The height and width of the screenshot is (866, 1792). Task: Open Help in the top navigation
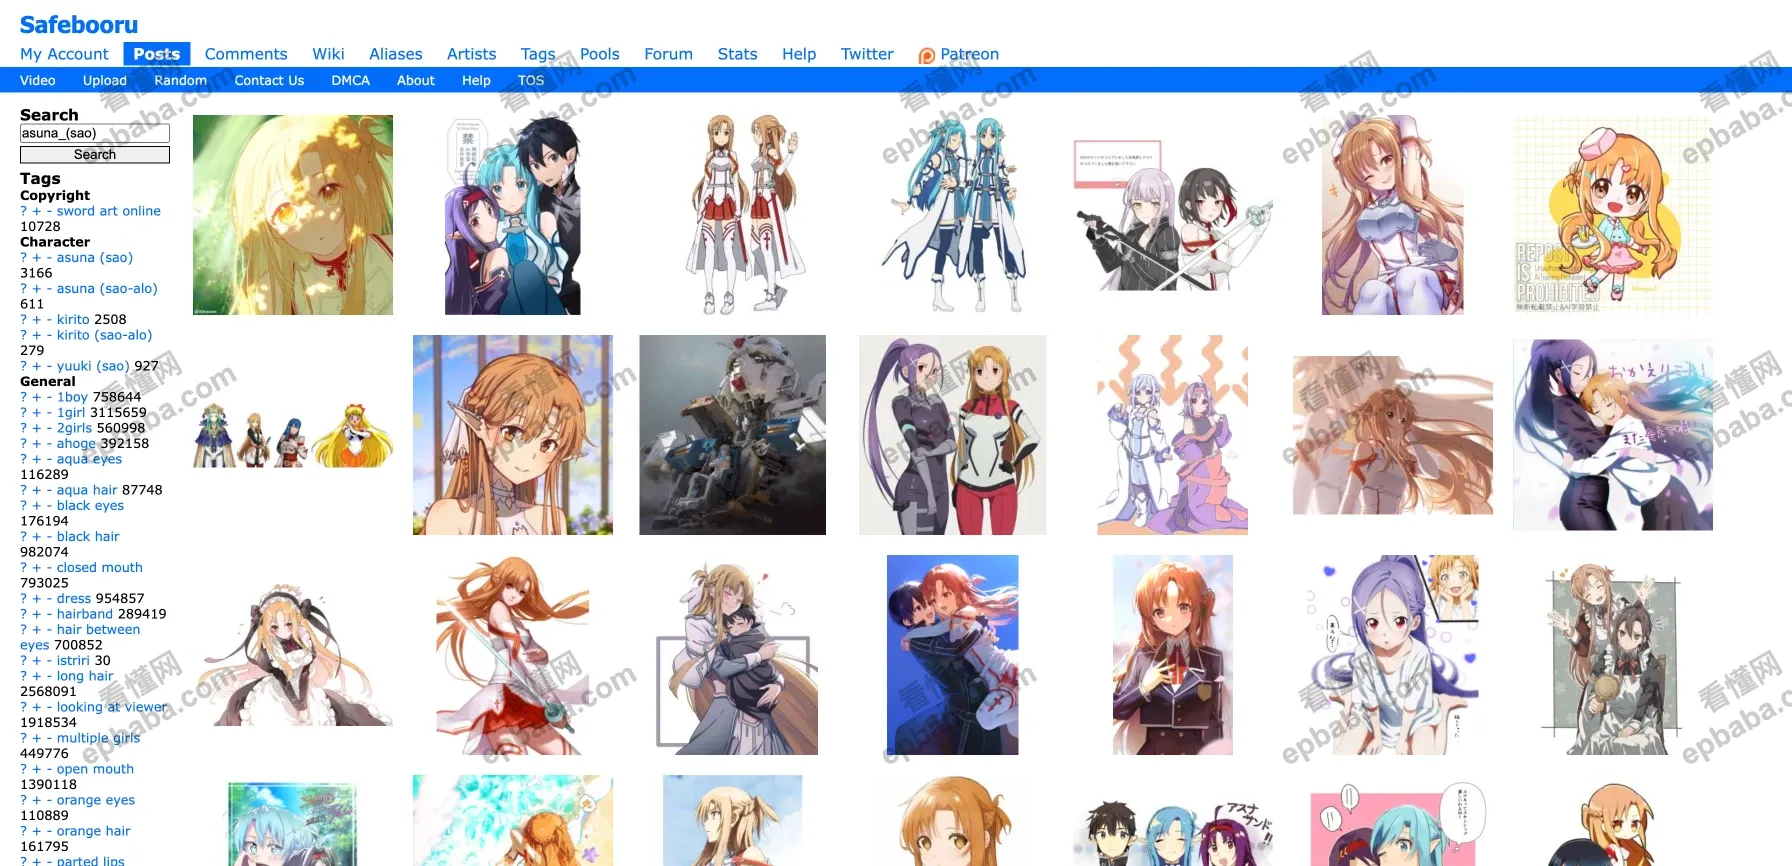click(799, 54)
